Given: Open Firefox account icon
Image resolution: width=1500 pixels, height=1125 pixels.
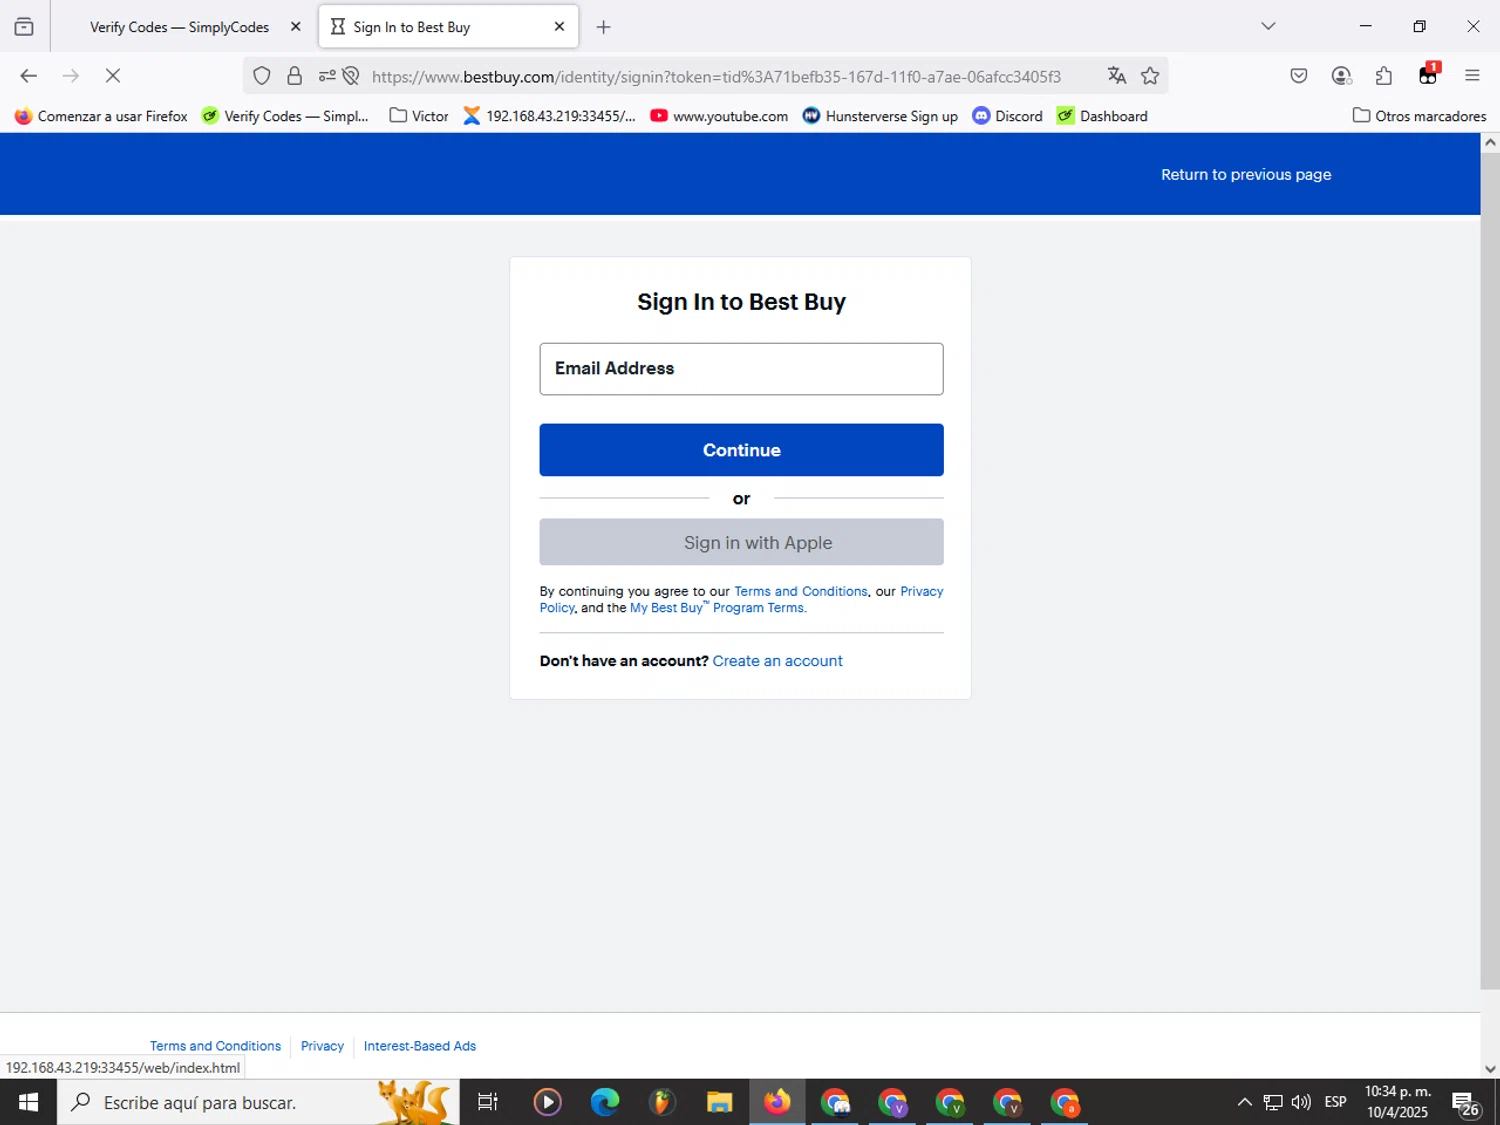Looking at the screenshot, I should coord(1342,76).
